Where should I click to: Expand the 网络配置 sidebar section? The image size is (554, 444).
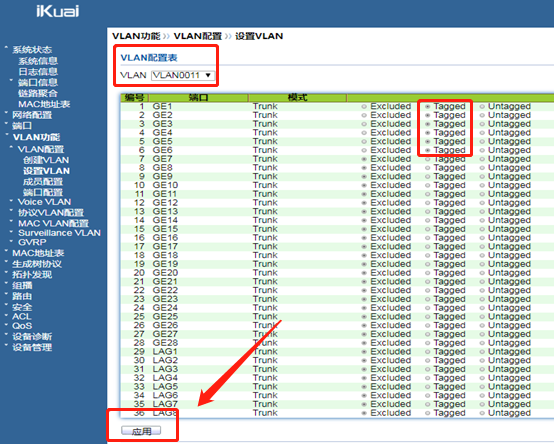(x=32, y=115)
